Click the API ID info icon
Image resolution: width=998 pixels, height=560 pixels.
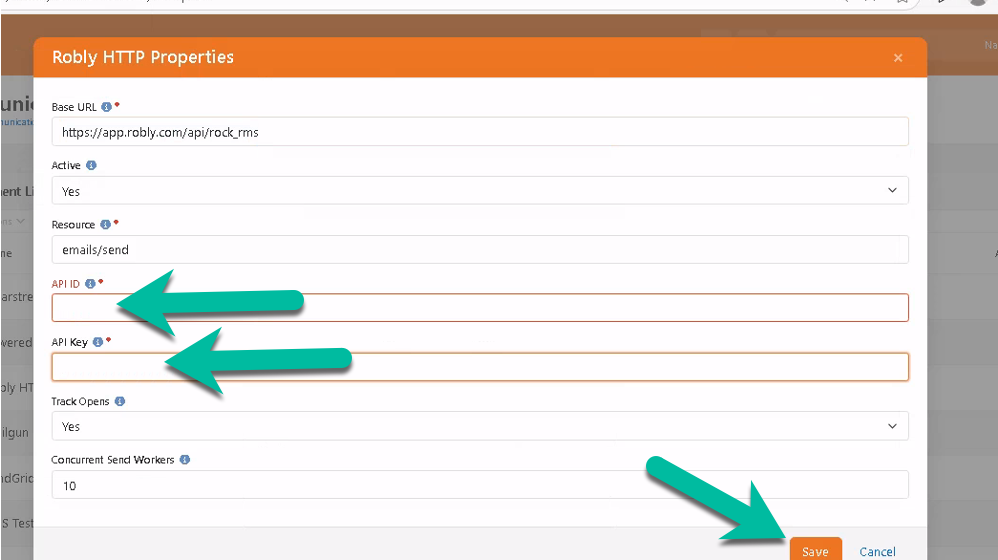coord(90,284)
